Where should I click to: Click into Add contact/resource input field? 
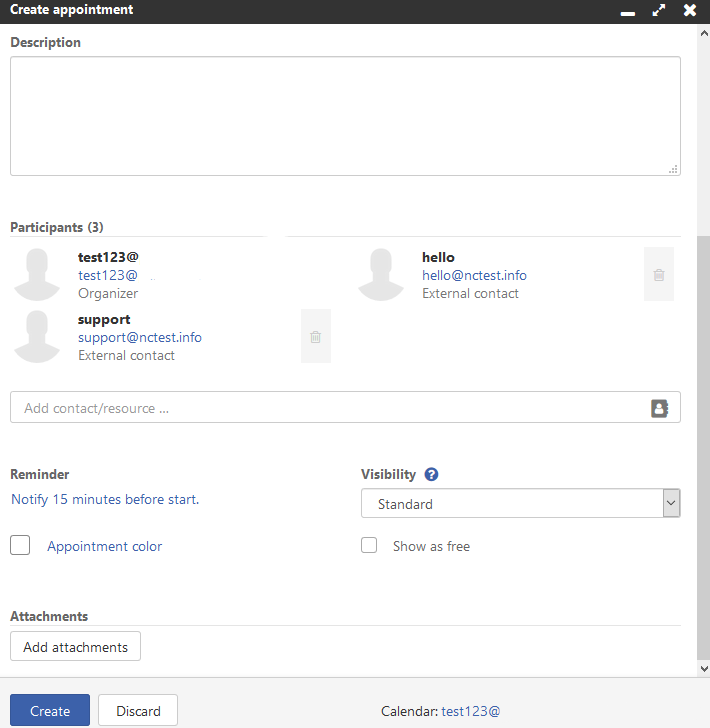(330, 408)
